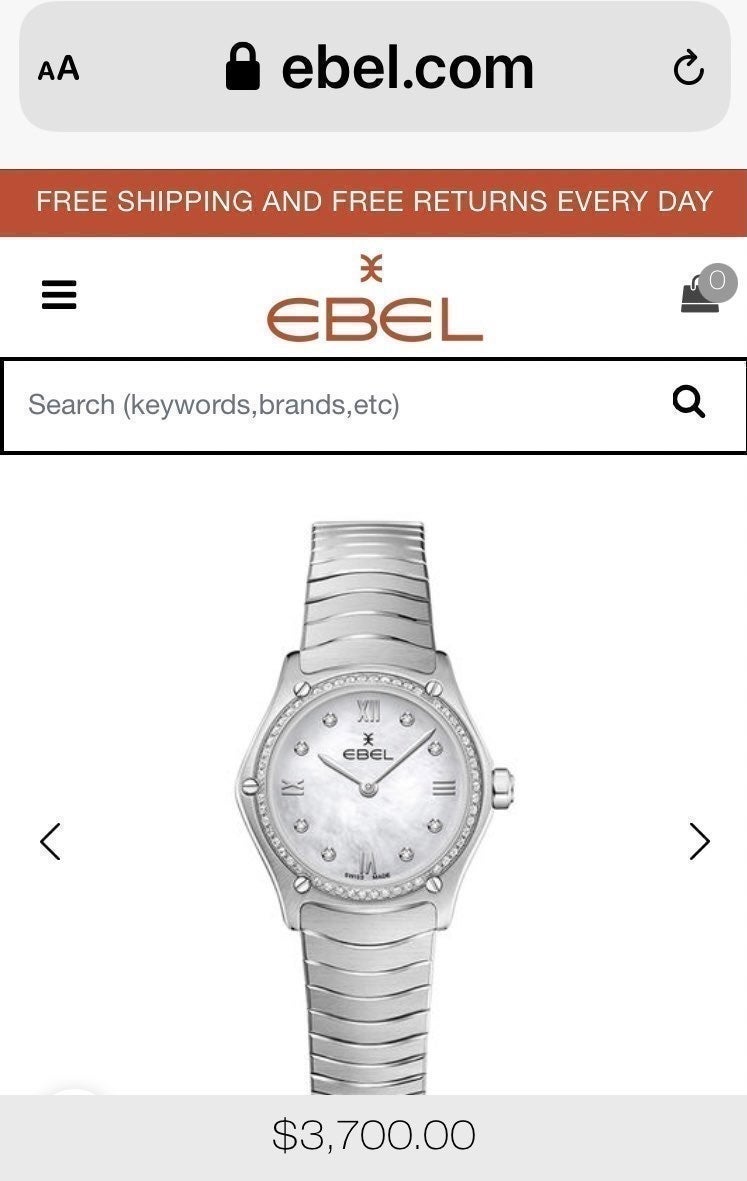The image size is (747, 1181).
Task: Show the next product image
Action: point(700,841)
